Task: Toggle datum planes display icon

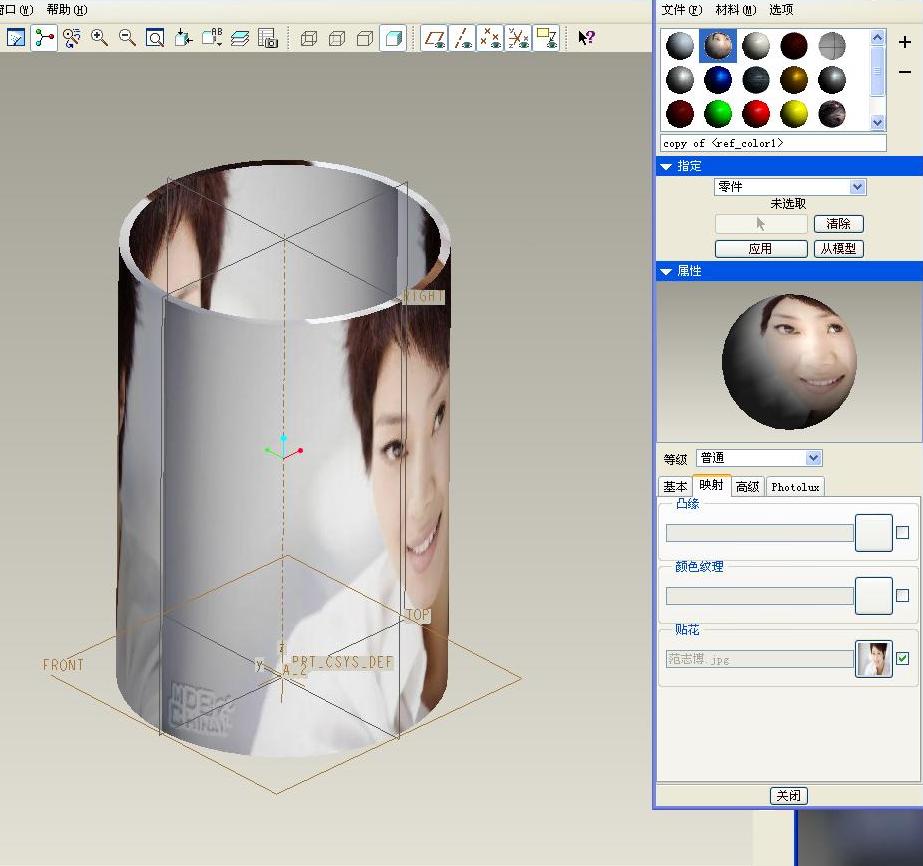Action: (x=434, y=38)
